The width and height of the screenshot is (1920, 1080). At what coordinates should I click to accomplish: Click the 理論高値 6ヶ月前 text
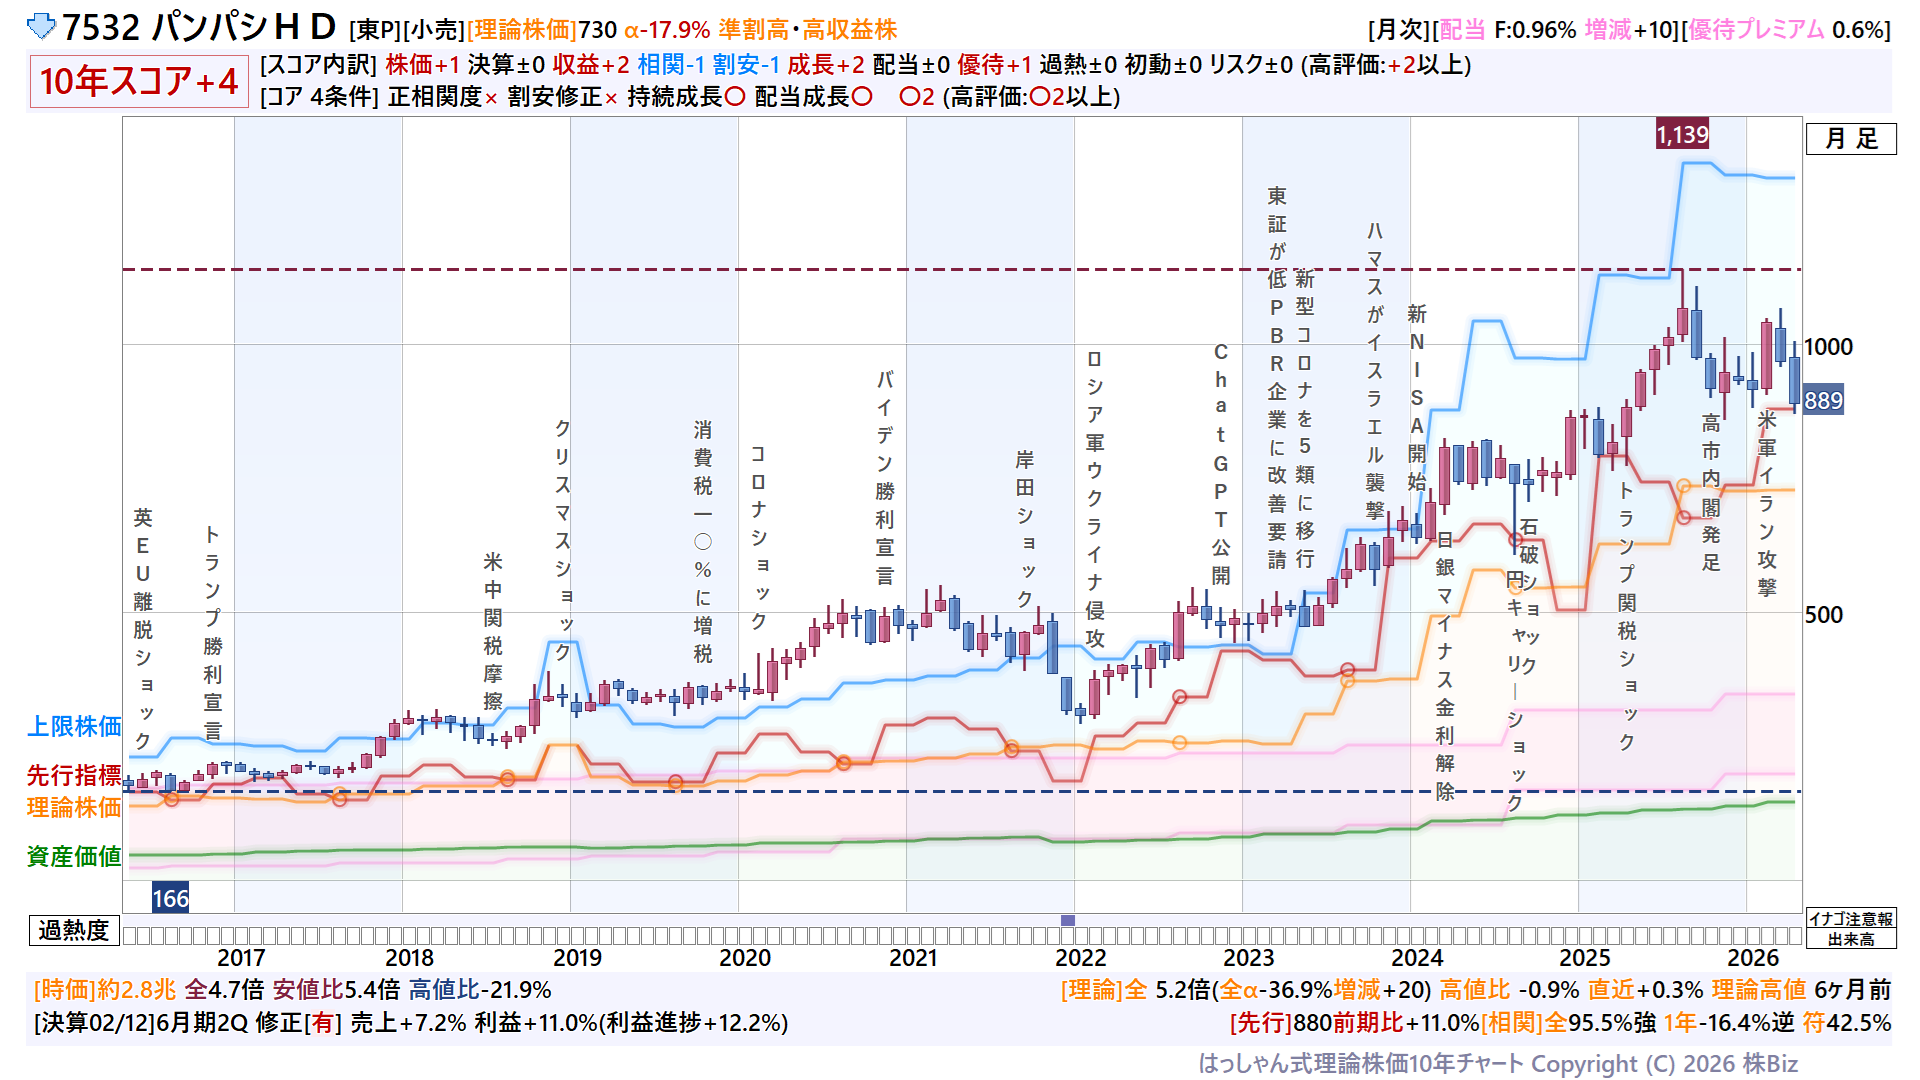coord(1801,990)
